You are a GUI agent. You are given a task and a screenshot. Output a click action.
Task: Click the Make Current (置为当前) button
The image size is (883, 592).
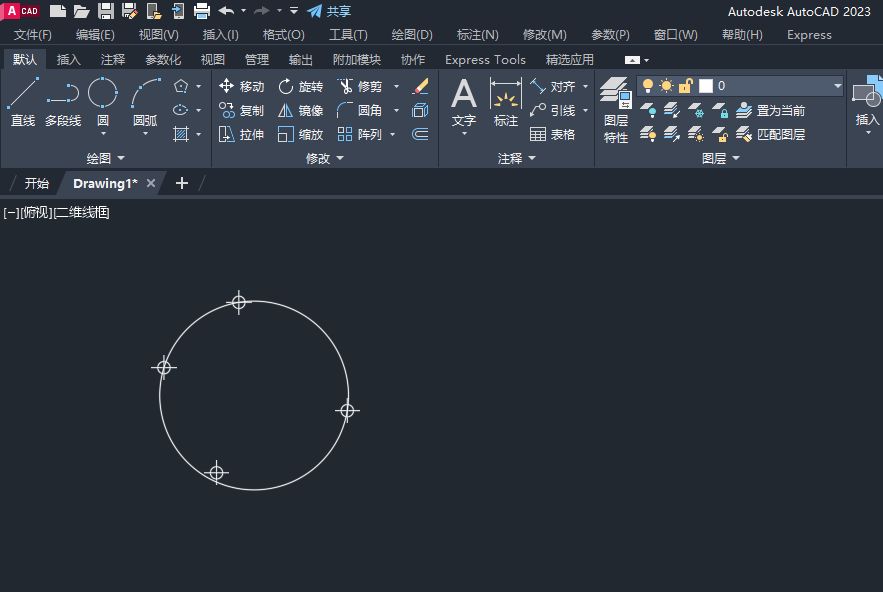coord(770,110)
